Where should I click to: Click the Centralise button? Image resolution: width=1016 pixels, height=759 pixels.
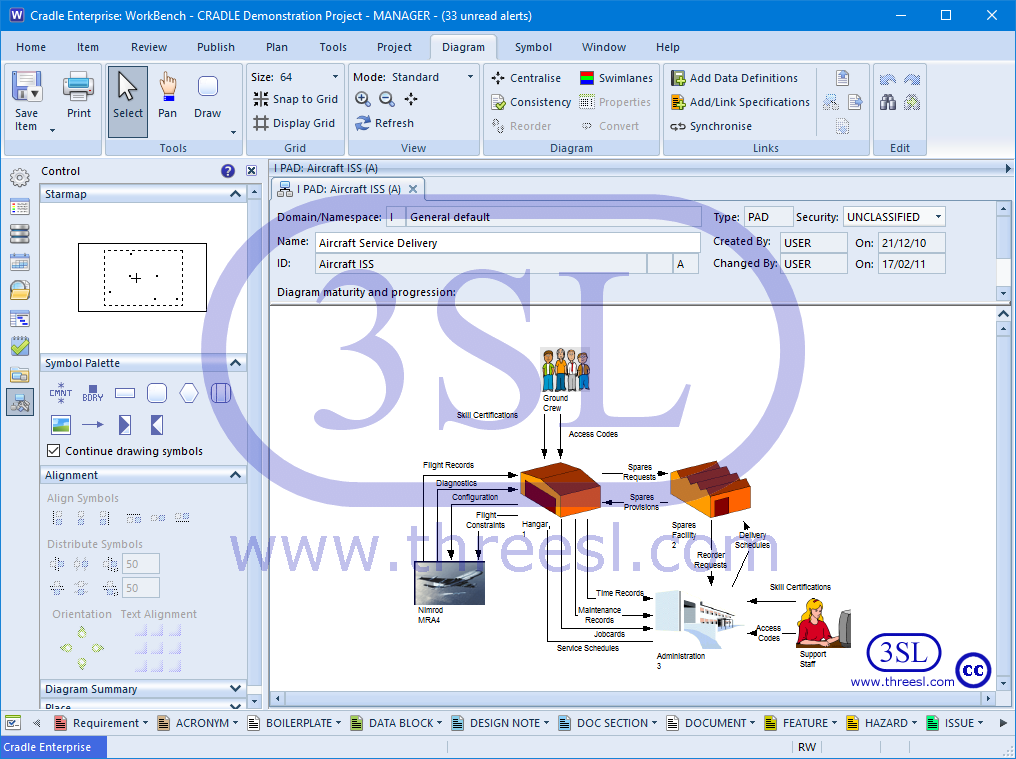pos(526,78)
